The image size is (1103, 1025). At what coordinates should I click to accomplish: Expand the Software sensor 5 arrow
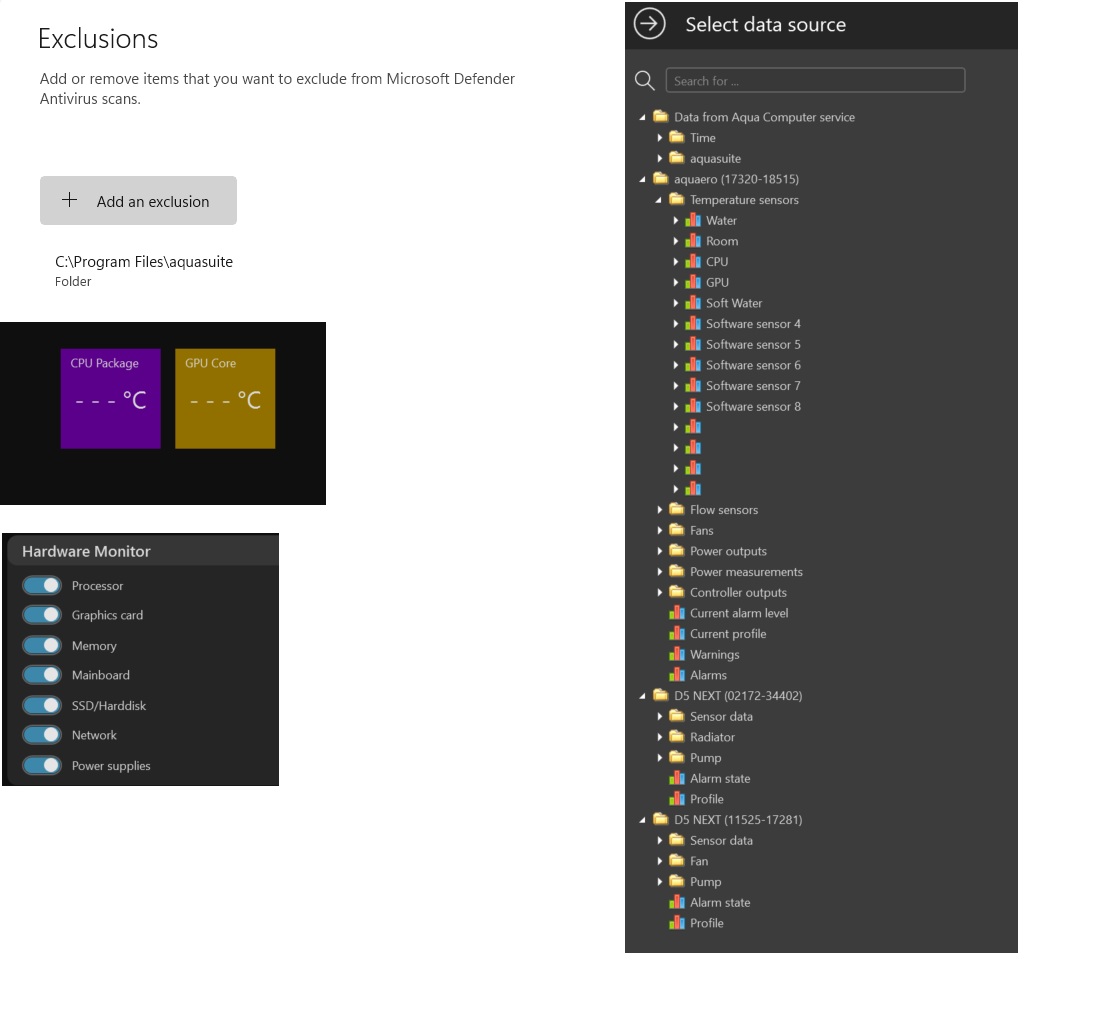[675, 345]
